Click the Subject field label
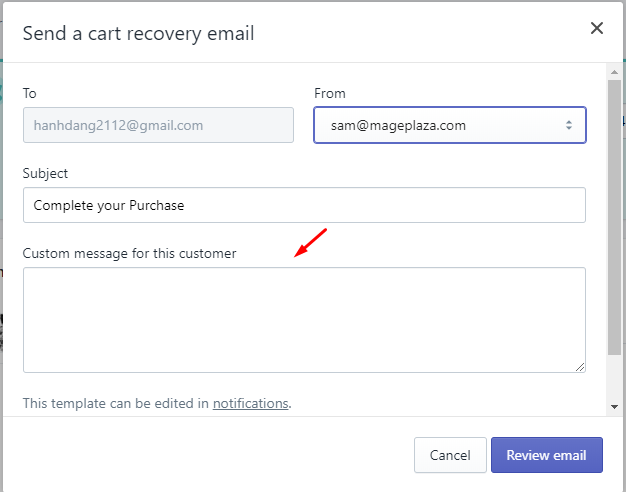This screenshot has width=626, height=492. click(x=45, y=174)
